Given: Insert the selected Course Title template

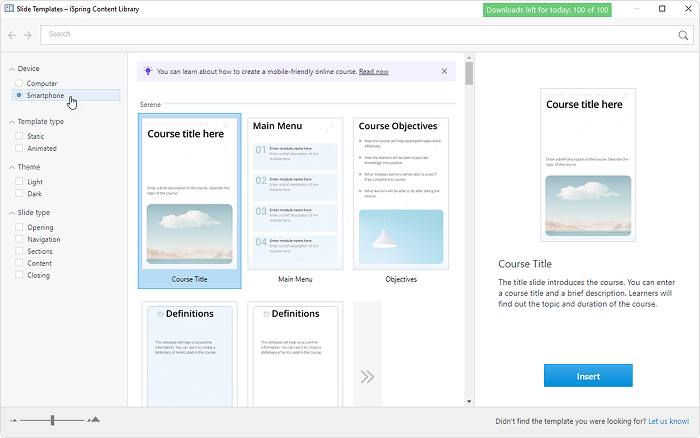Looking at the screenshot, I should pyautogui.click(x=588, y=375).
